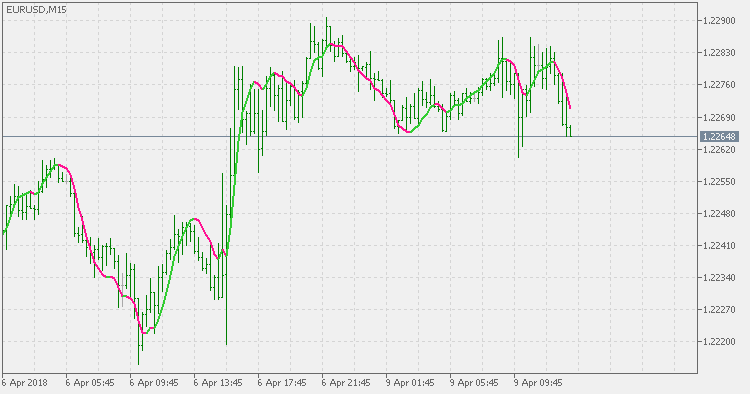Click the 1.22620 price scale label
The height and width of the screenshot is (394, 750).
[x=719, y=150]
